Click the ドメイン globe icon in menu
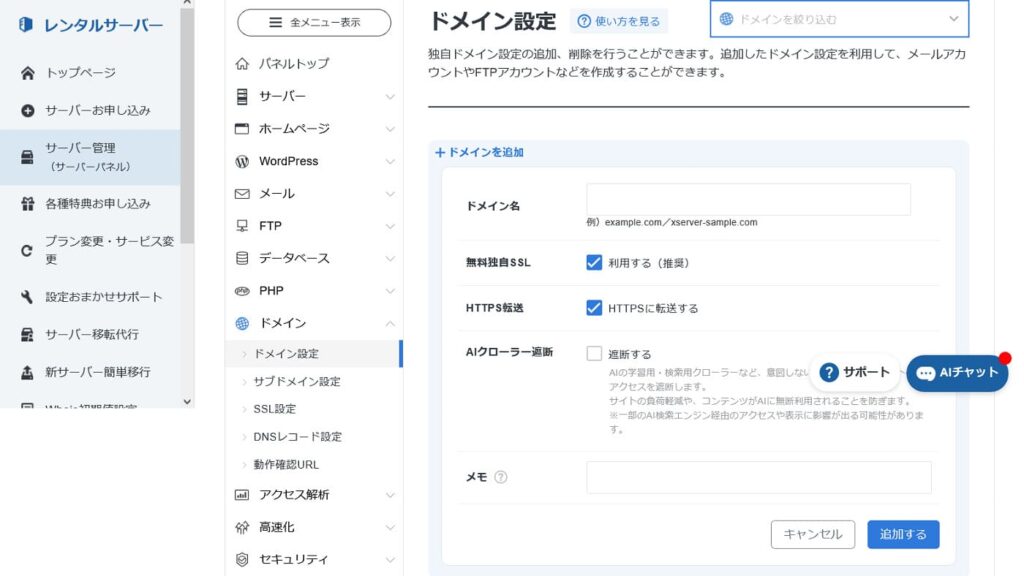 pyautogui.click(x=242, y=323)
